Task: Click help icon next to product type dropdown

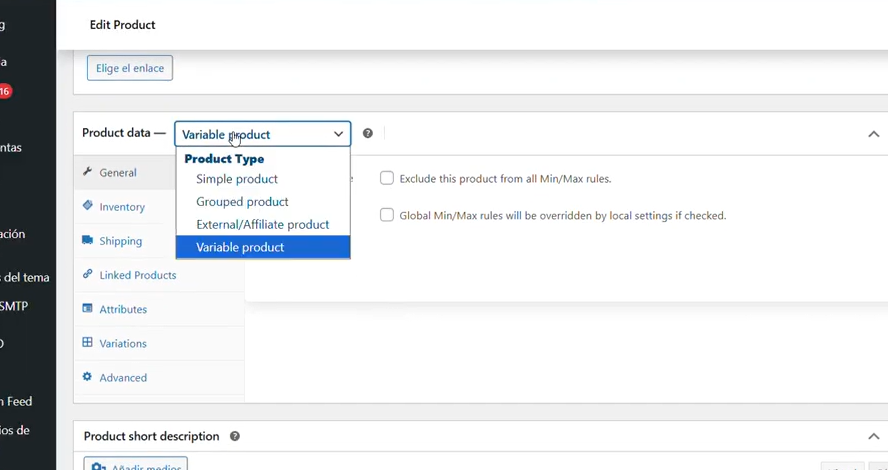Action: (x=368, y=133)
